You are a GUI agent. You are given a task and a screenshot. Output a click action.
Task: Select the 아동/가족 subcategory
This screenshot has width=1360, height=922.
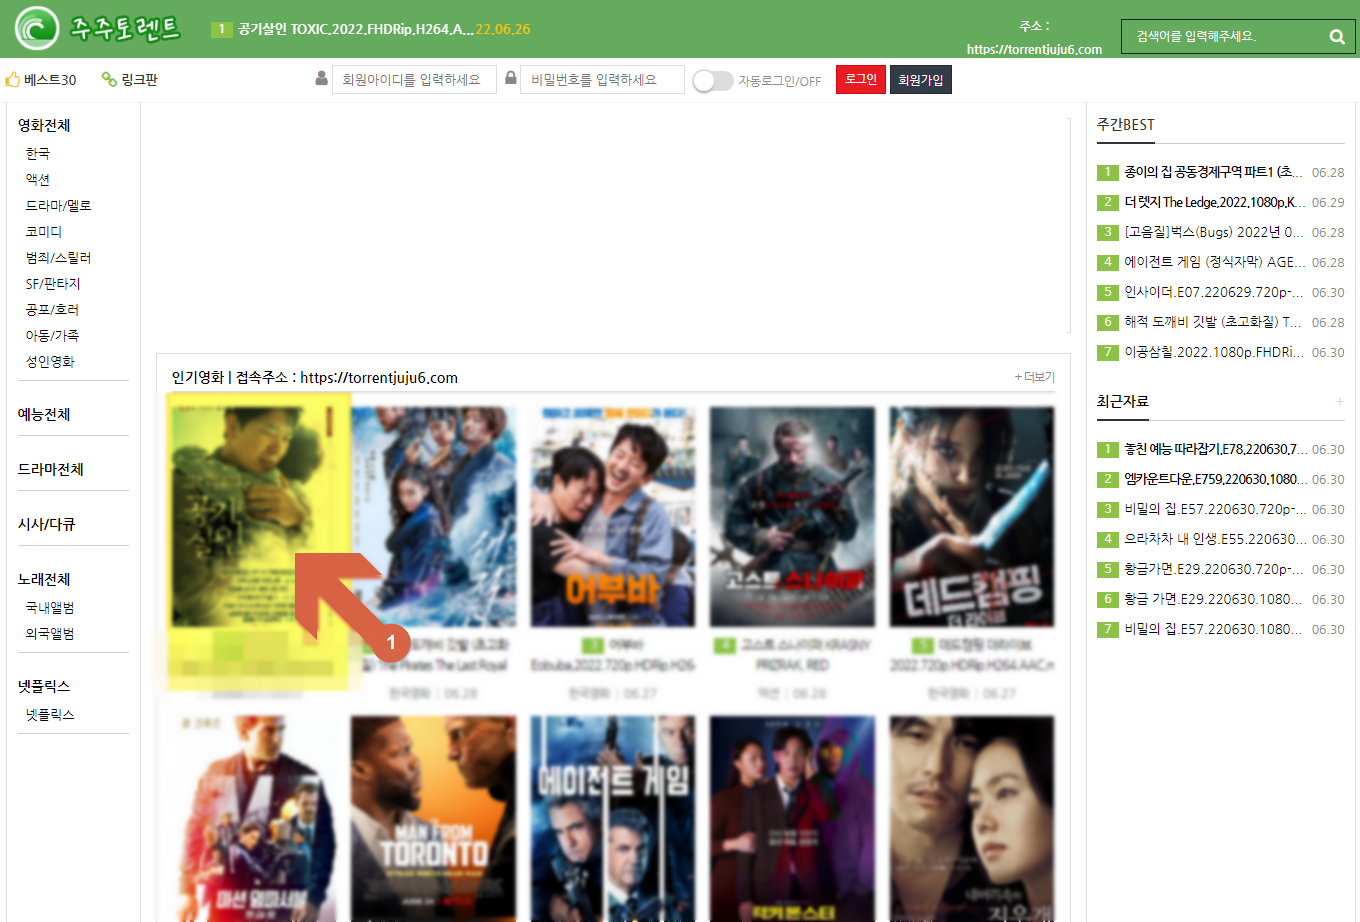(52, 335)
